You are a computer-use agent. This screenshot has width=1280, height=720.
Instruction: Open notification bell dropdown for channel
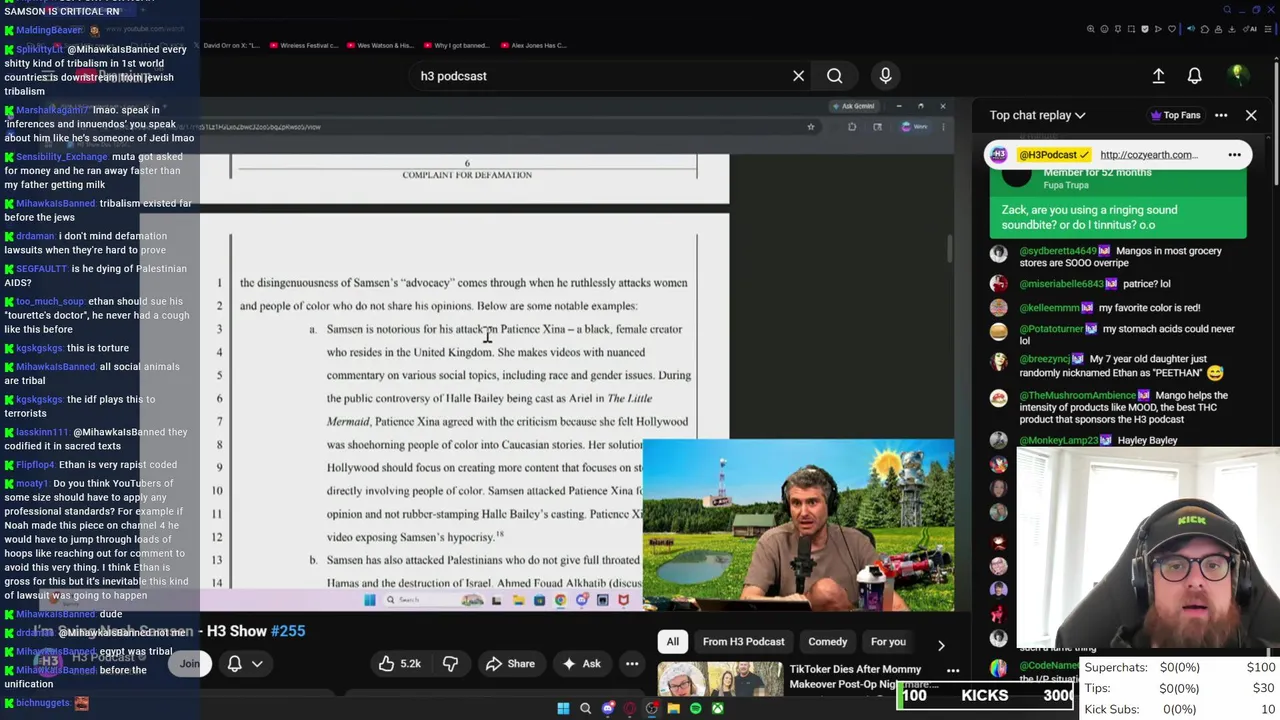(244, 664)
